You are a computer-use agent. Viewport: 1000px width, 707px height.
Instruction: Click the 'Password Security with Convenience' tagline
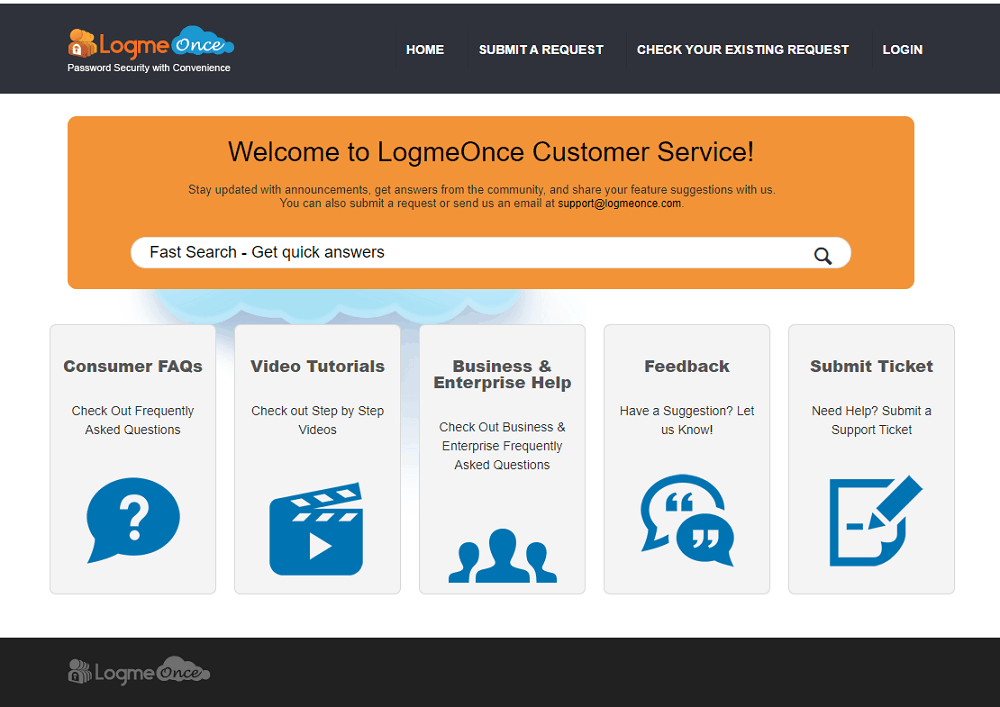tap(149, 68)
